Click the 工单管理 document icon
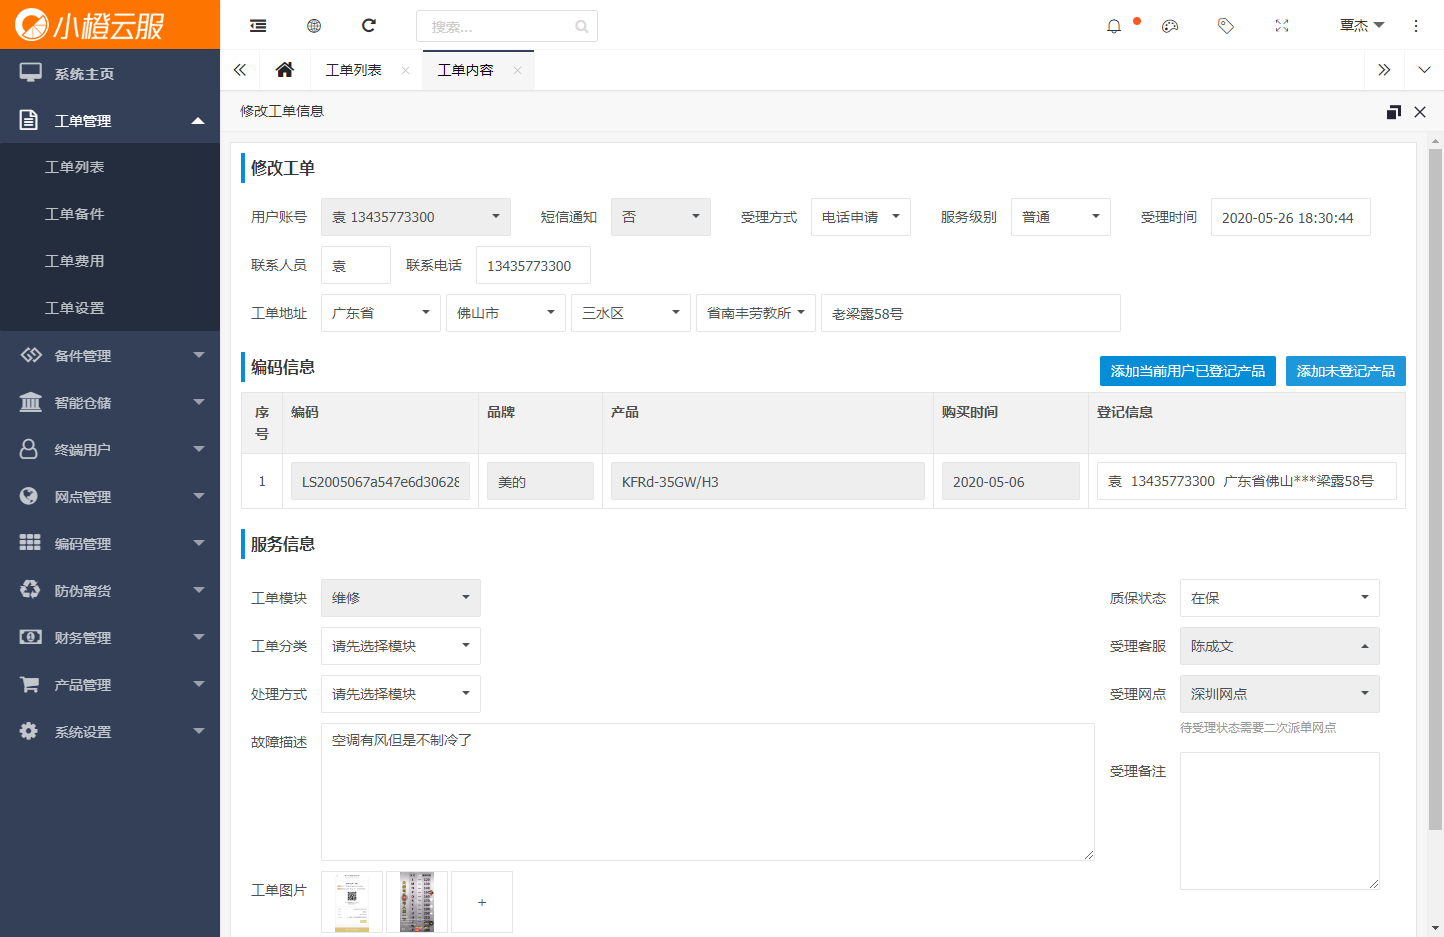Viewport: 1444px width, 937px height. [x=29, y=120]
